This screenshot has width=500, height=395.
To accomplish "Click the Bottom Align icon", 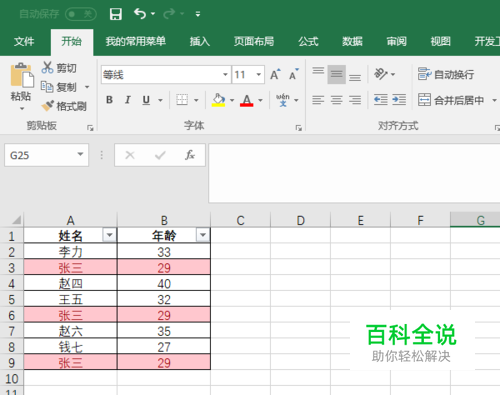I will point(355,78).
